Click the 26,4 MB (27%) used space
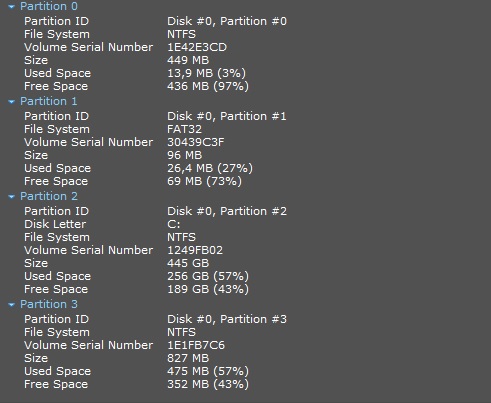The width and height of the screenshot is (491, 403). [x=210, y=168]
